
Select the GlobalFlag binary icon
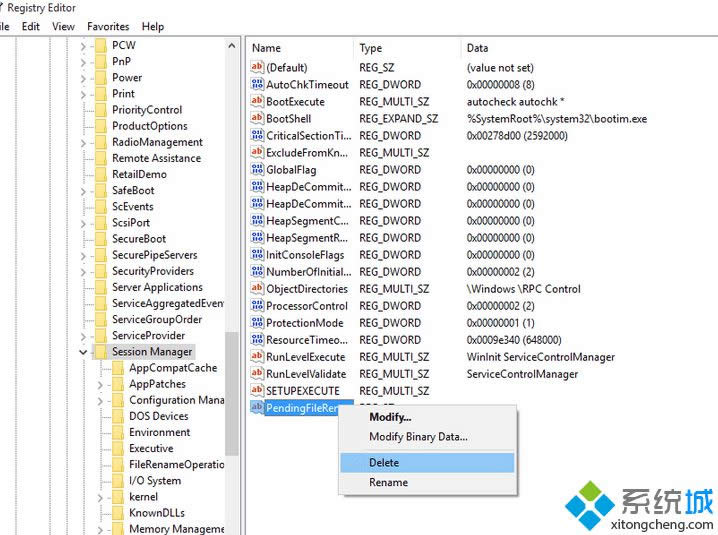257,170
